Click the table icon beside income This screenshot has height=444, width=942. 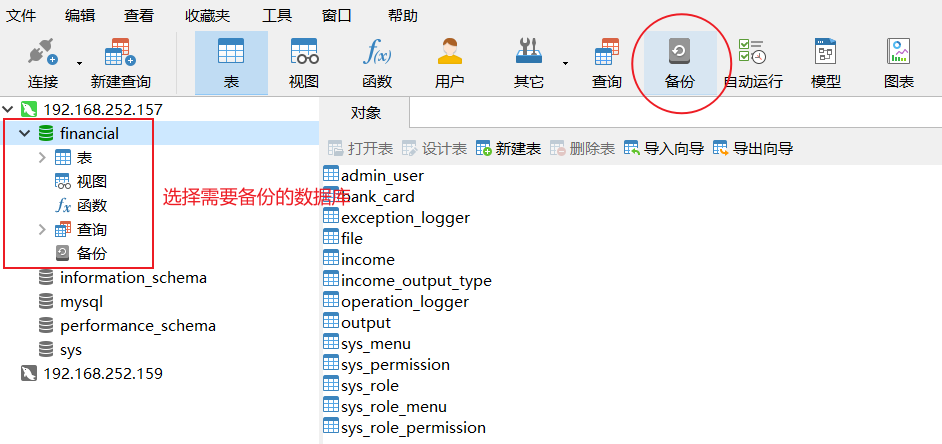331,258
